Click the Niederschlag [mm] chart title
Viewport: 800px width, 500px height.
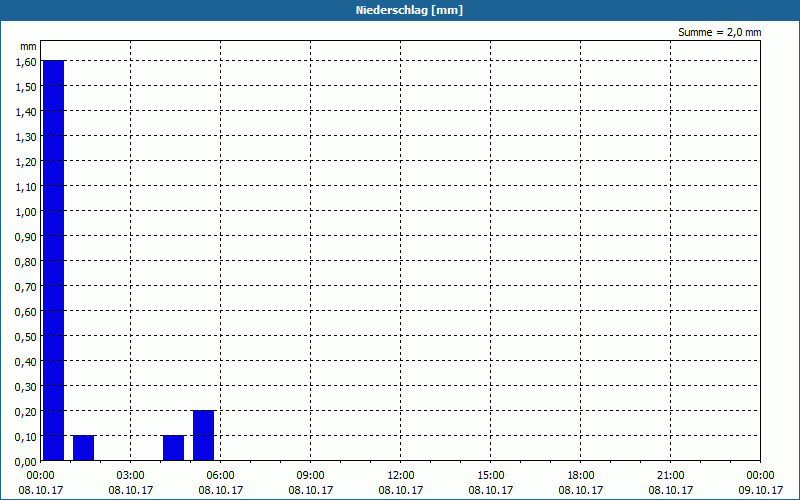(409, 10)
